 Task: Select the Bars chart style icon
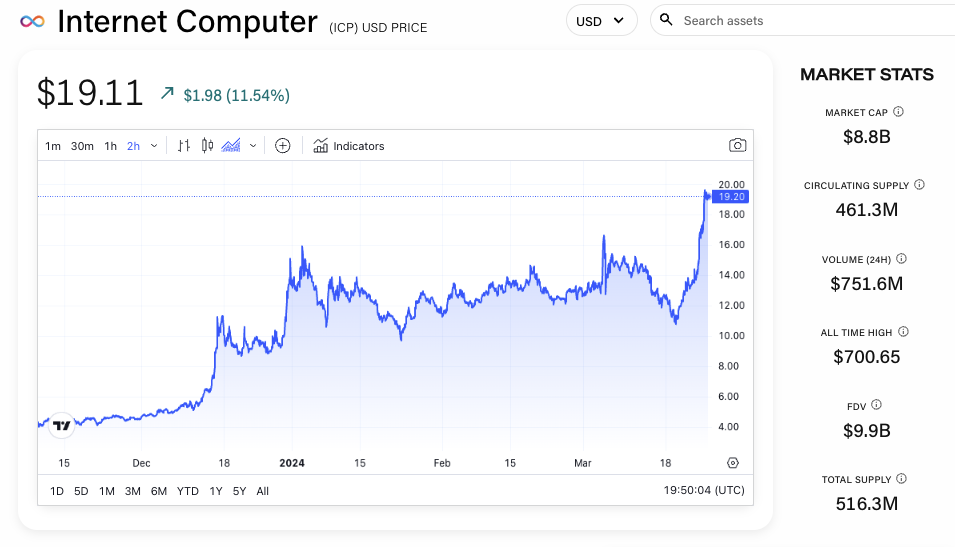[183, 146]
